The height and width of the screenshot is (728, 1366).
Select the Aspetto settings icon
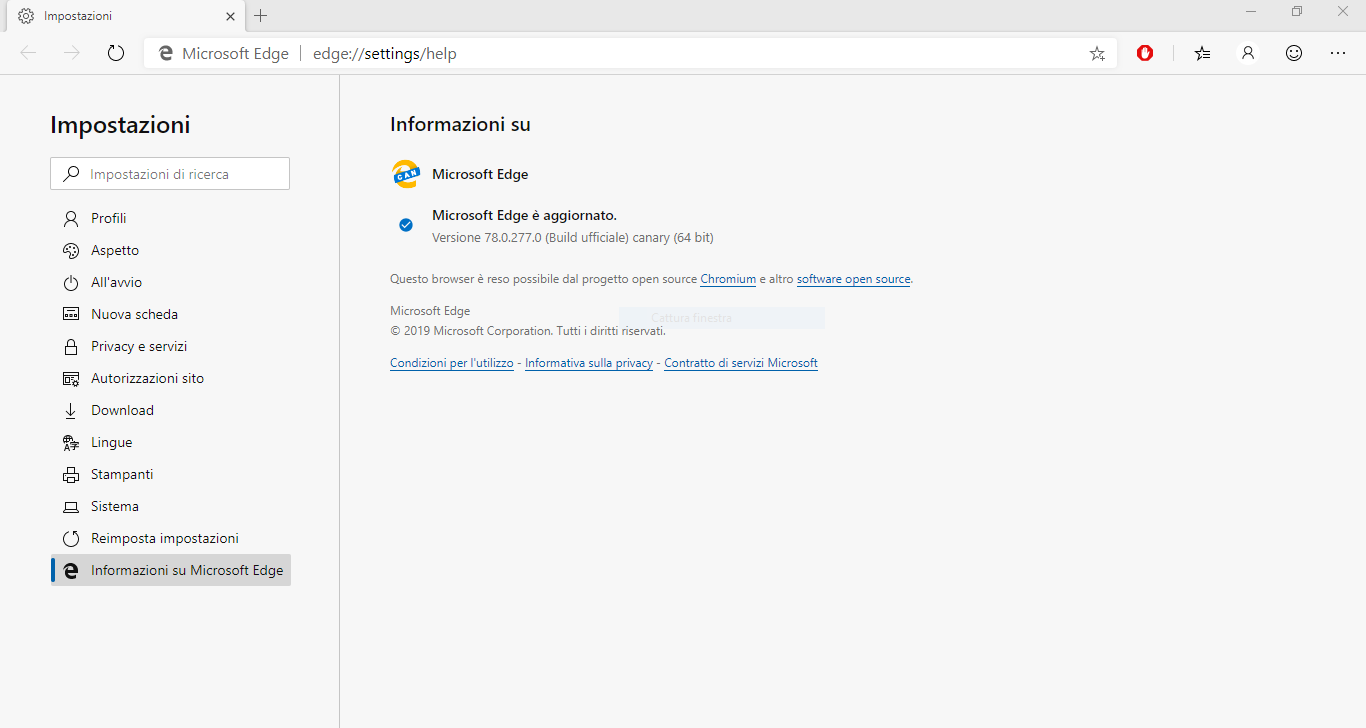(70, 250)
